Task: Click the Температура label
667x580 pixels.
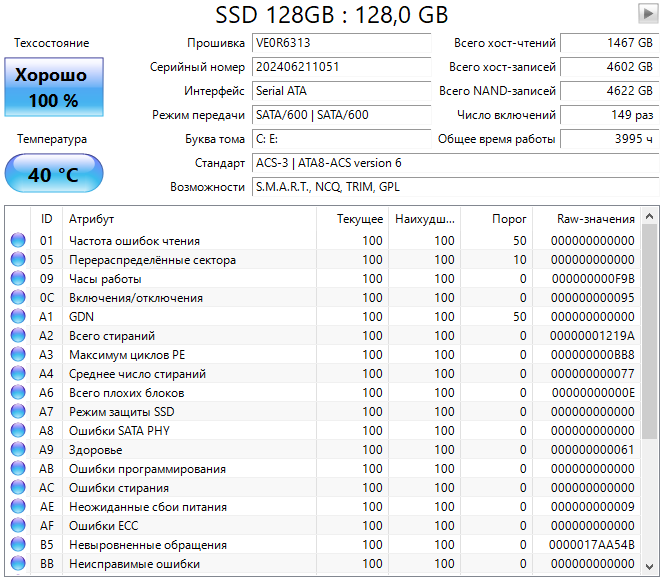Action: (52, 139)
